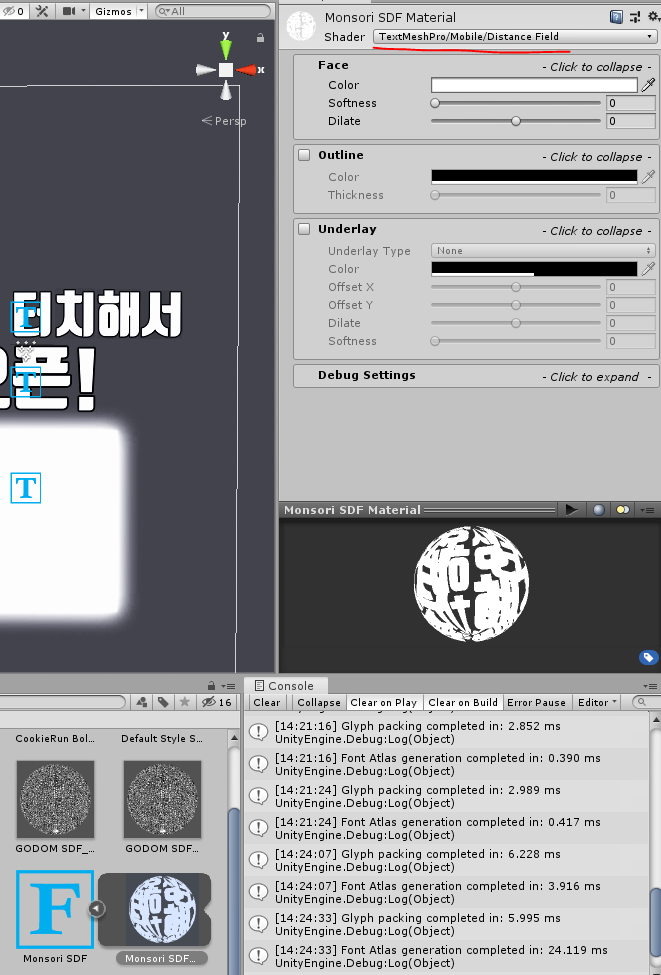Select the 14:24:33 Font Atlas generation log
This screenshot has width=661, height=975.
point(446,956)
